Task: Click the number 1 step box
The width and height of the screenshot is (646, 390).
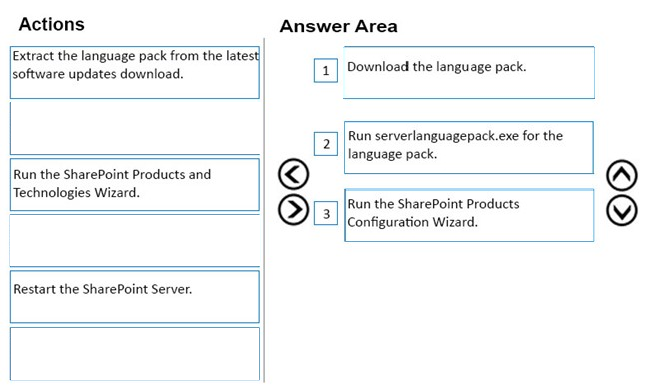Action: tap(326, 70)
